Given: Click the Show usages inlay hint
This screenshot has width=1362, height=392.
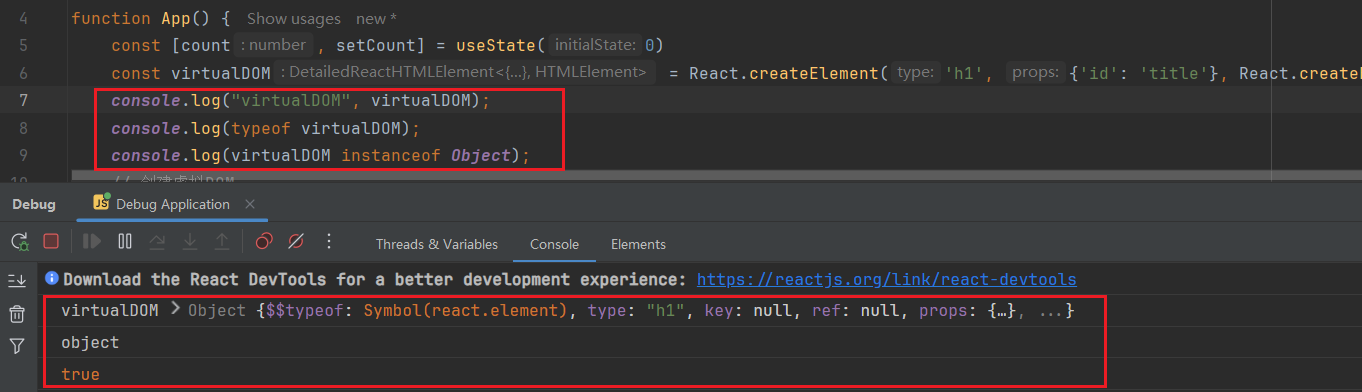Looking at the screenshot, I should click(293, 18).
